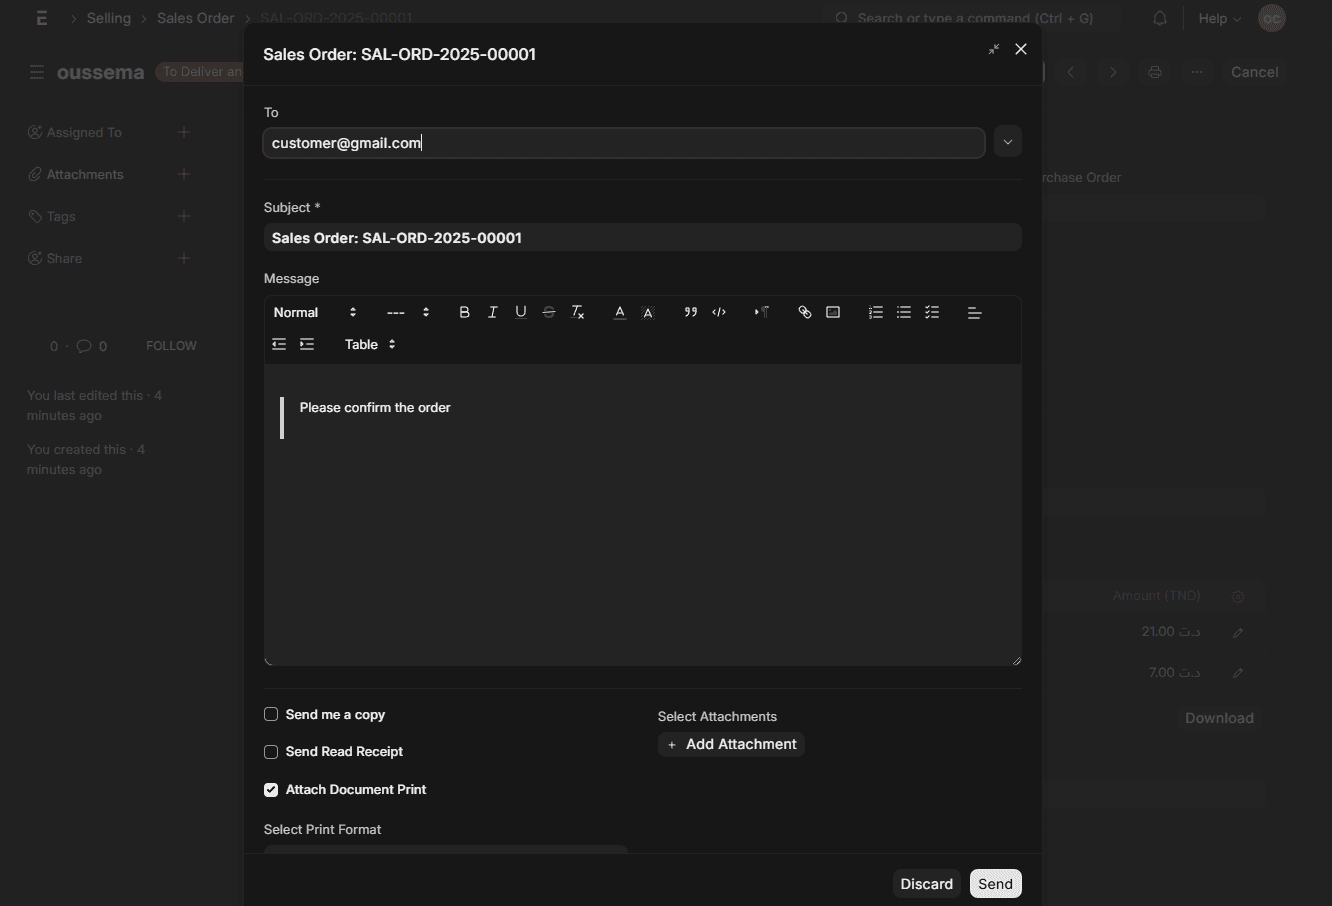Check the Send me a copy box

(x=271, y=715)
